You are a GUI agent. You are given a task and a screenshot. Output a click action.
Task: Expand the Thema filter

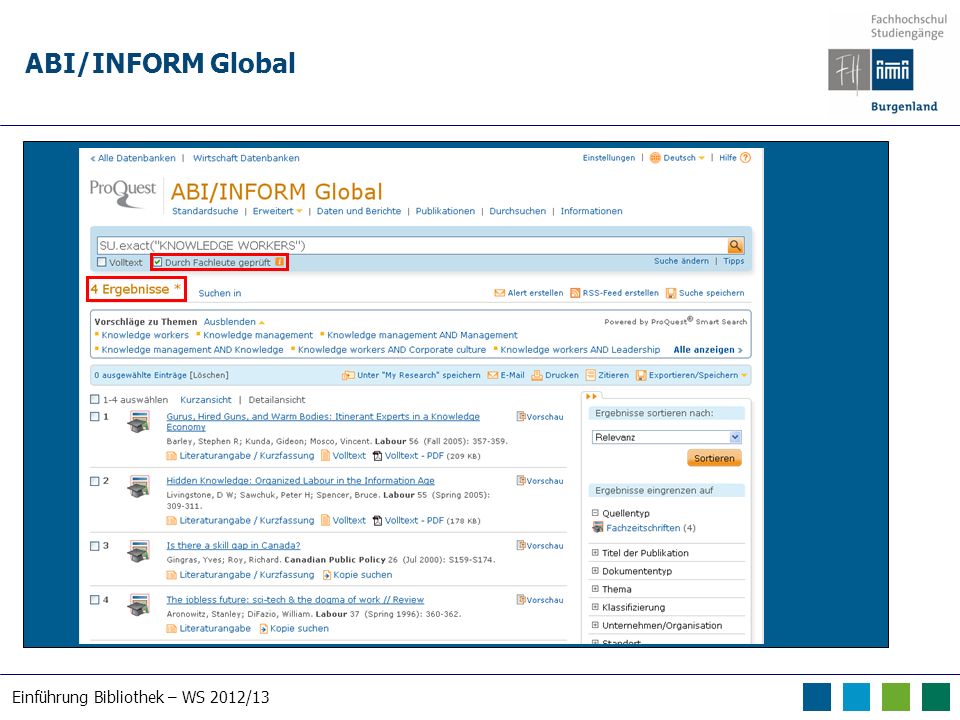(x=594, y=588)
